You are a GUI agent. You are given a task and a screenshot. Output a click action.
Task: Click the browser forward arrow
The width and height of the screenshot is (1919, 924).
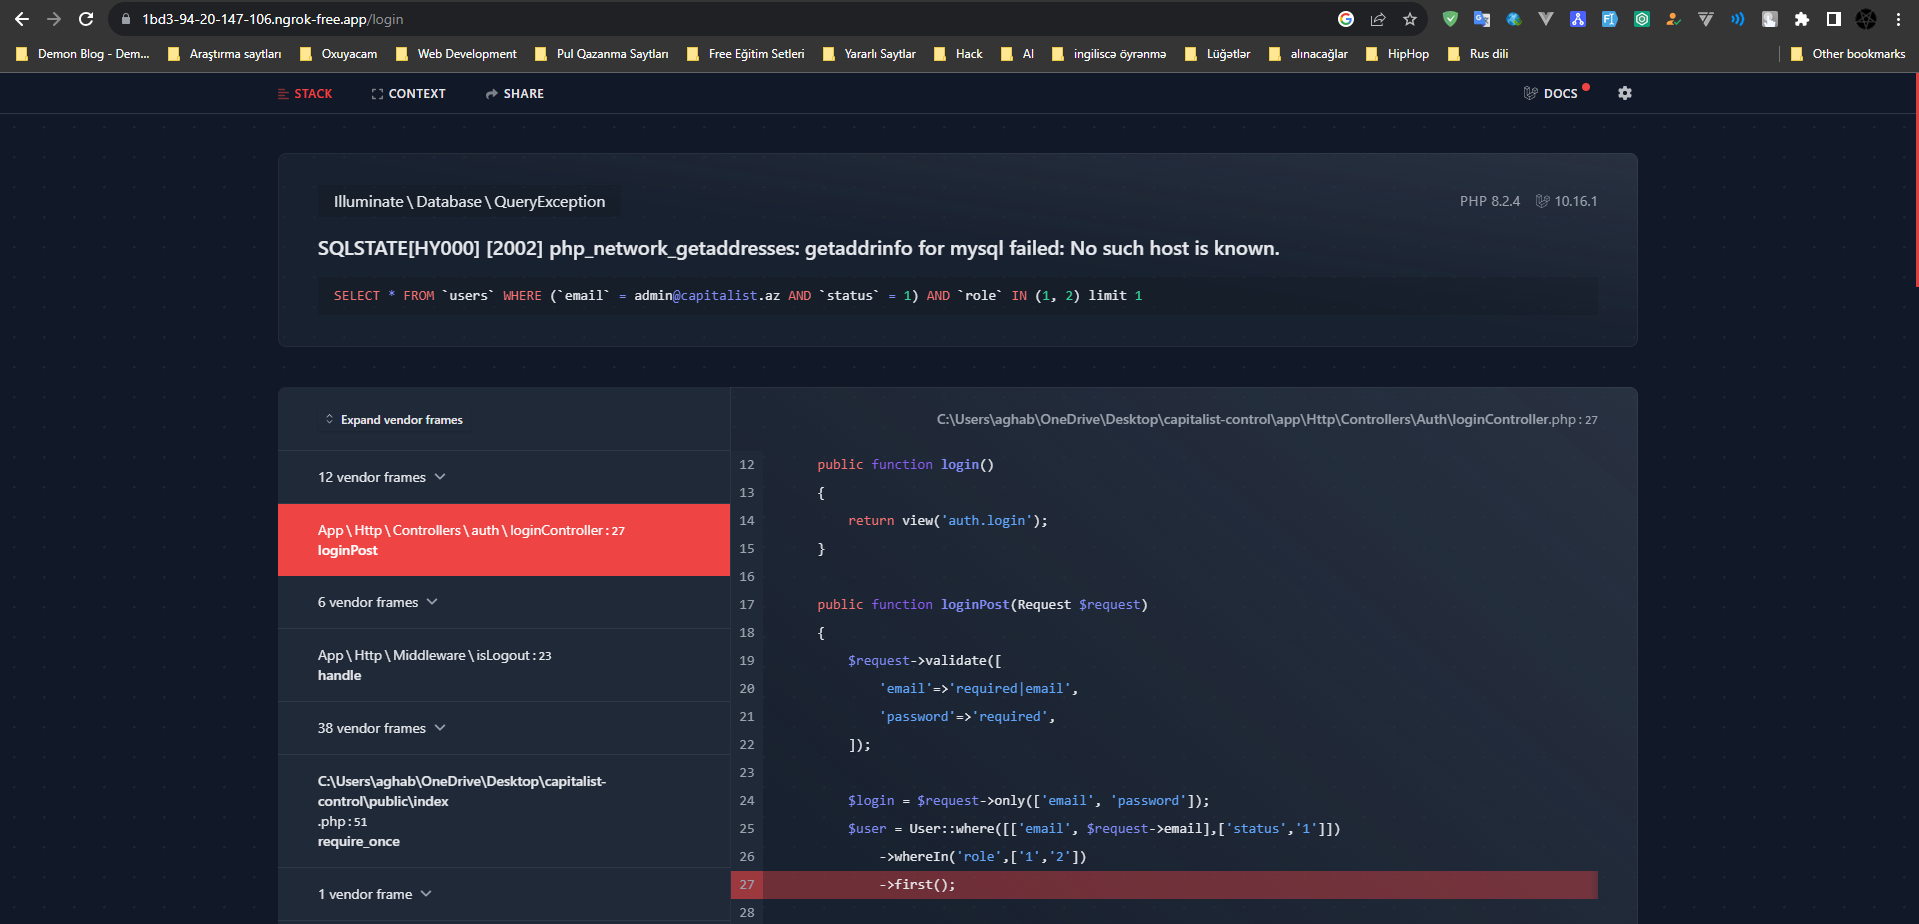click(x=54, y=19)
